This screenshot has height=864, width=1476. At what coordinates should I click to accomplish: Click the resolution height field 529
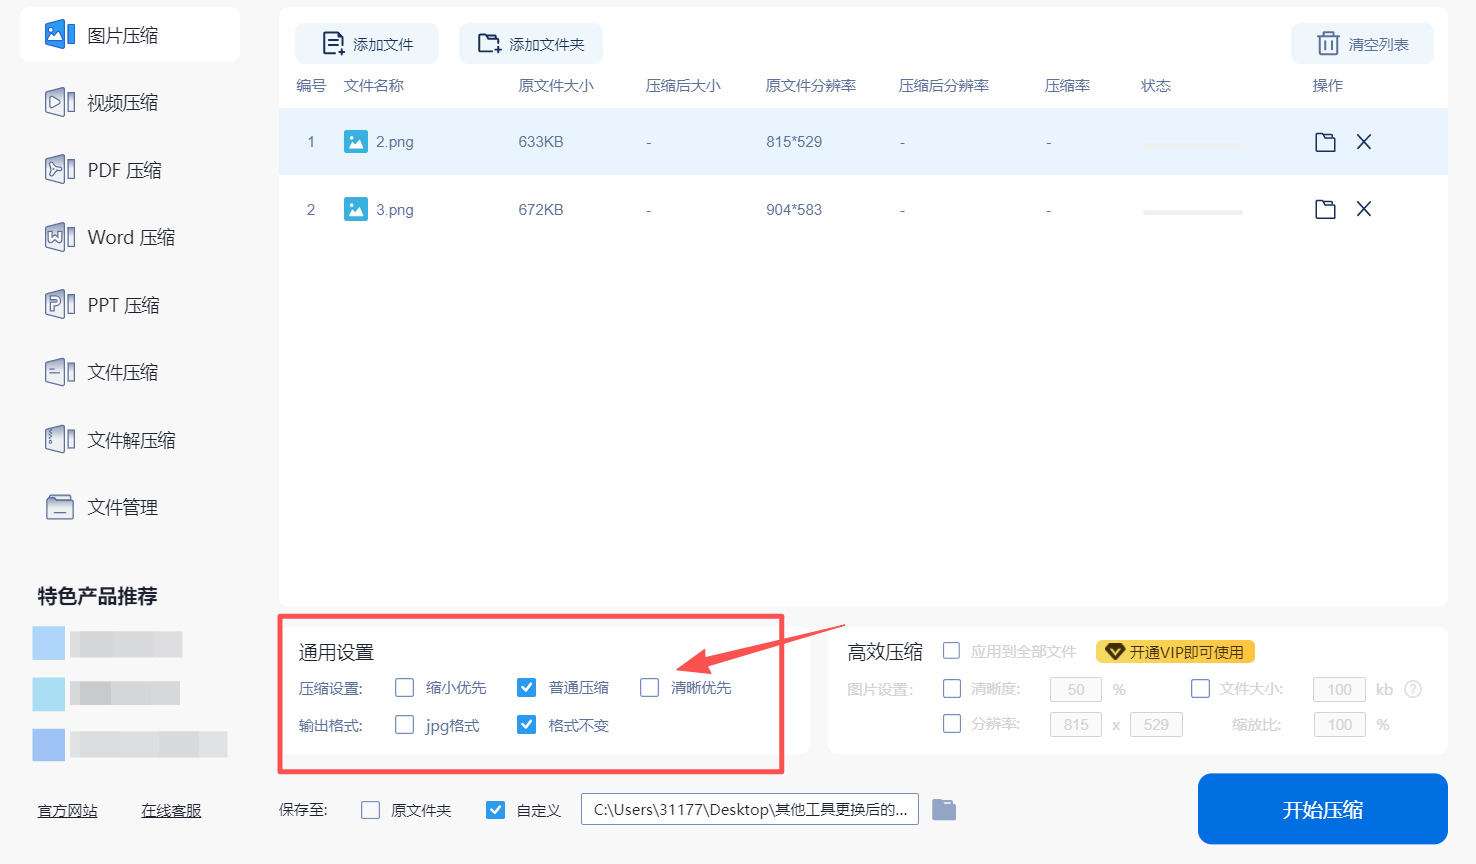(x=1156, y=724)
